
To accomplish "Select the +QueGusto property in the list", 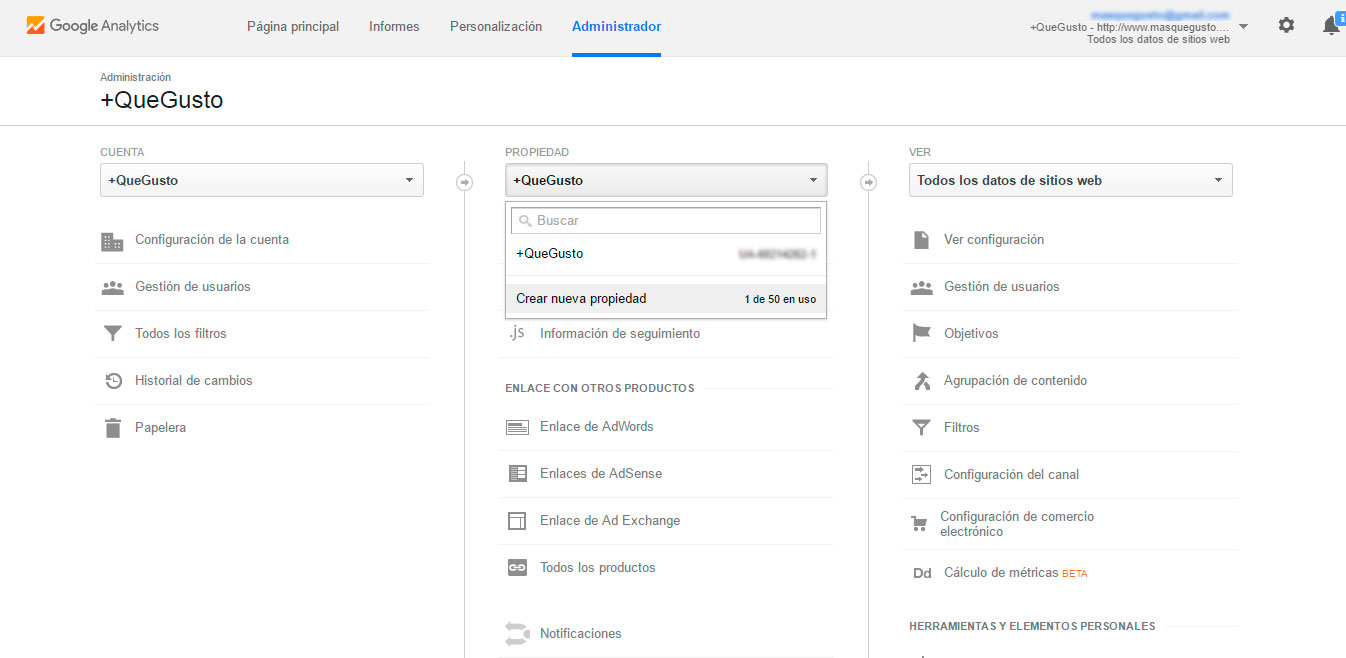I will pos(666,254).
